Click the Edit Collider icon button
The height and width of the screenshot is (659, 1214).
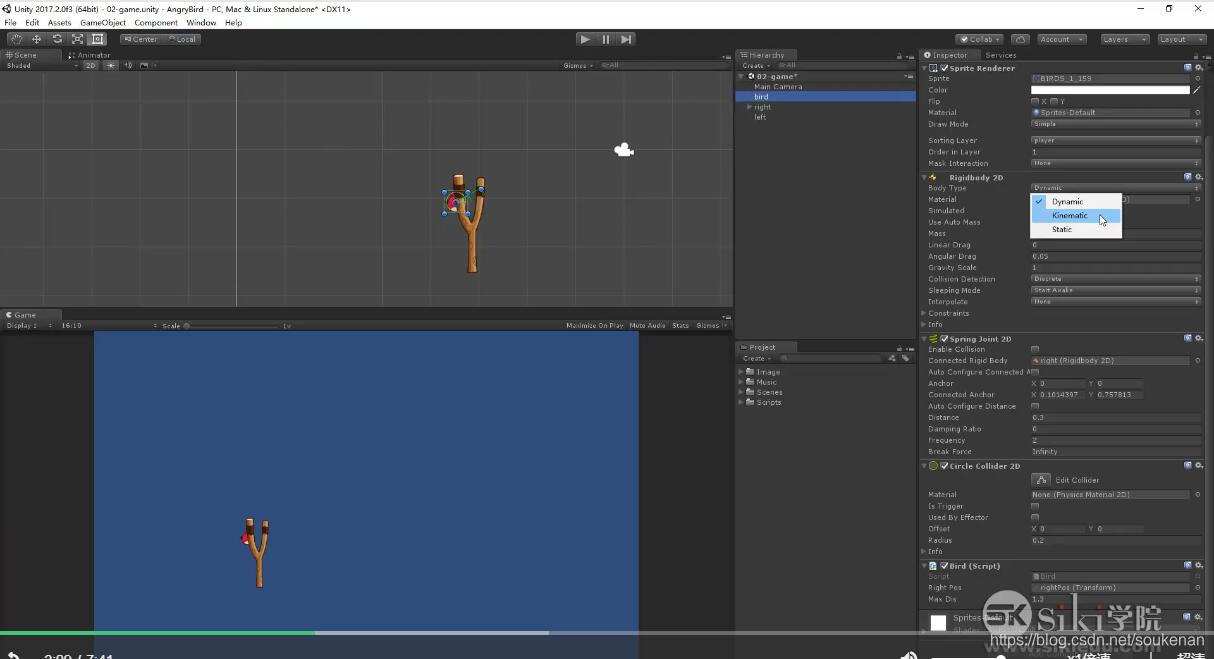point(1041,480)
